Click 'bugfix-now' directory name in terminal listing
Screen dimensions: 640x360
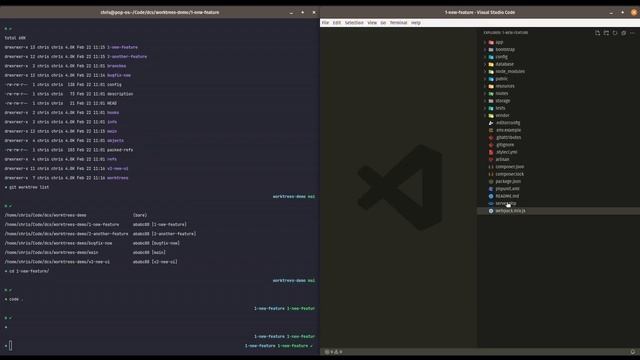point(119,76)
